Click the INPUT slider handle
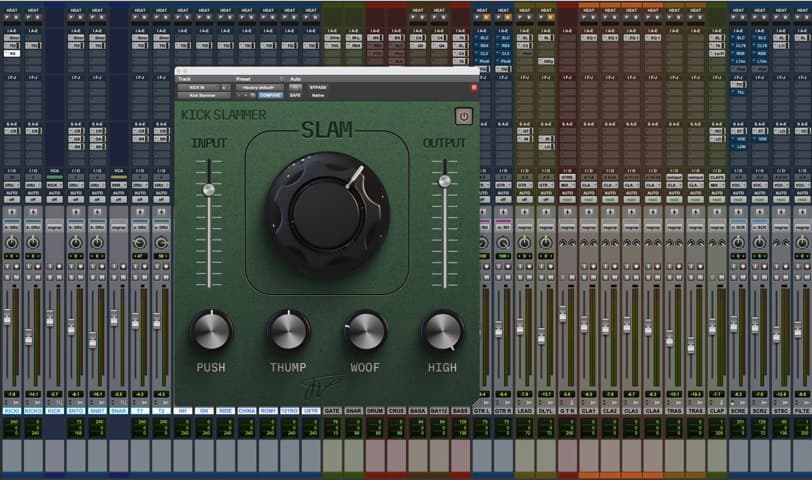The image size is (812, 480). coord(209,190)
